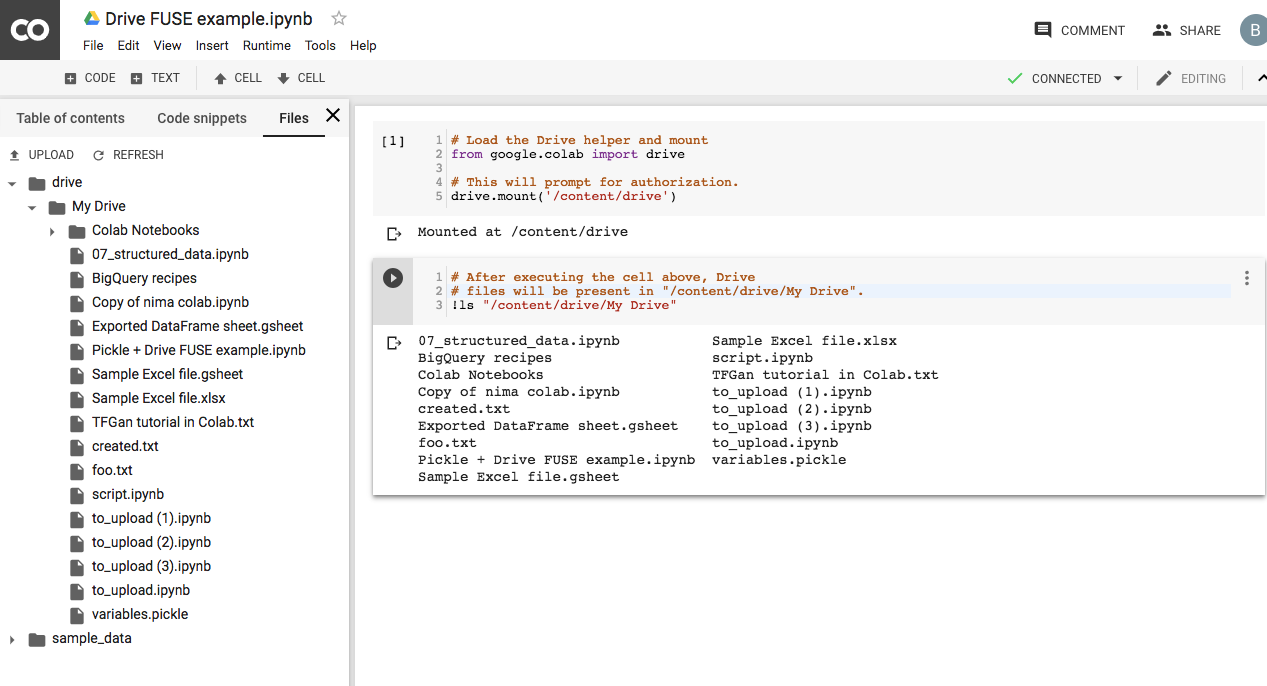
Task: Select Pickle + Drive FUSE example.ipynb file
Action: [198, 351]
